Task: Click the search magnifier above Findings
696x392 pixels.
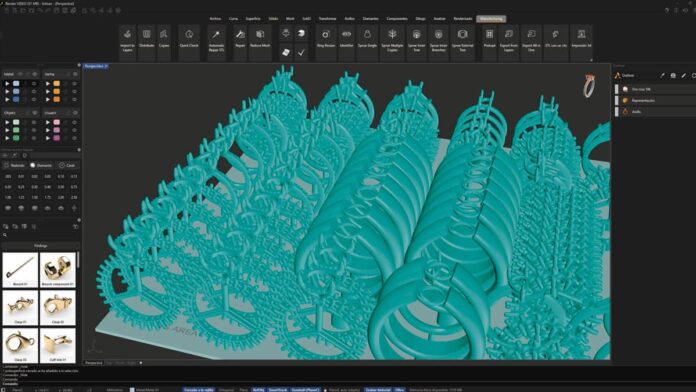Action: [x=5, y=235]
